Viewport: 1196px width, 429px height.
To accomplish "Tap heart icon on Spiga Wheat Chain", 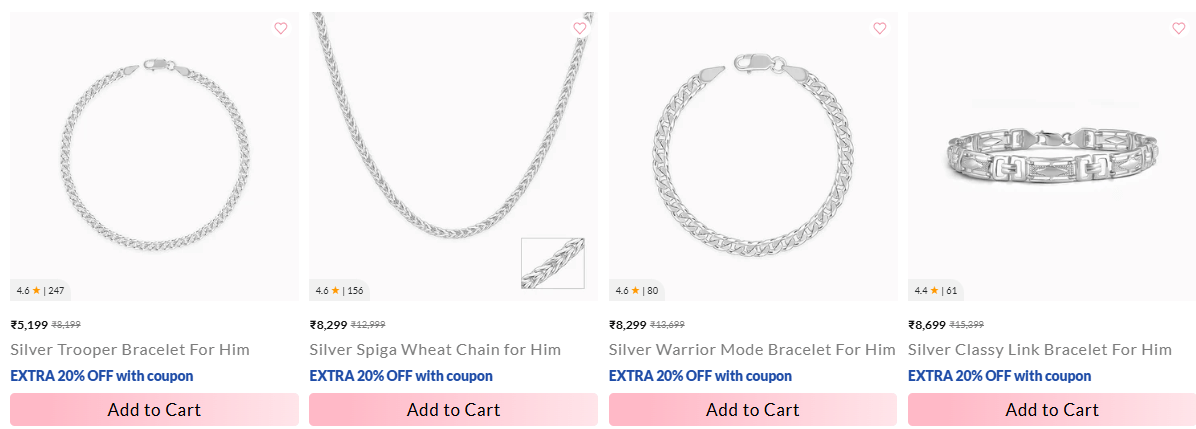I will [x=580, y=29].
